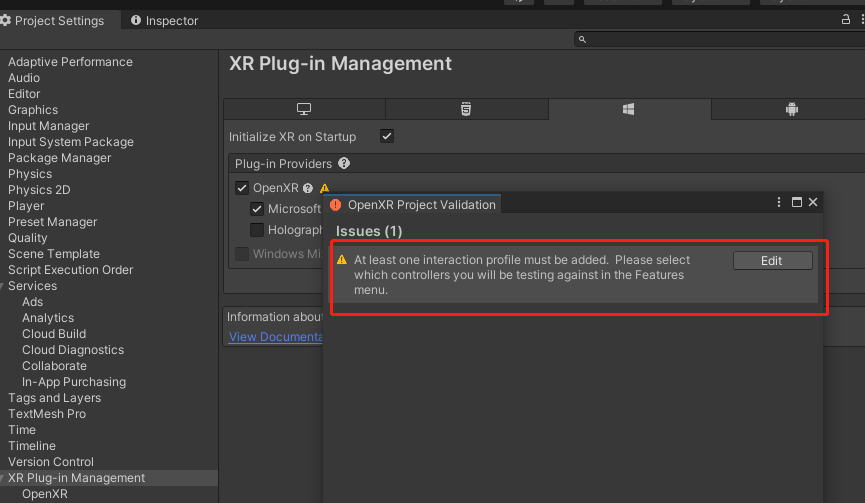Collapse the Services section
This screenshot has width=865, height=503.
pos(2,286)
